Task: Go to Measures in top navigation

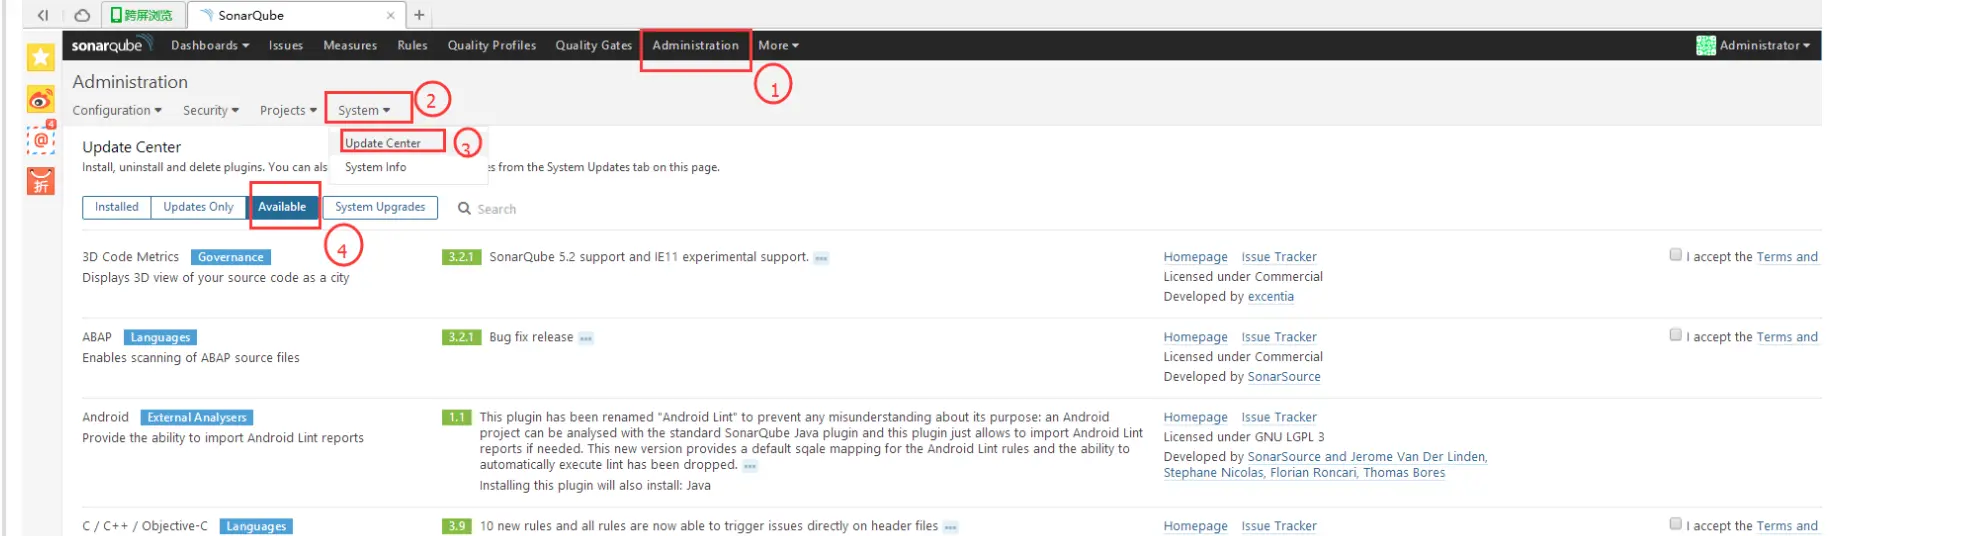Action: (350, 45)
